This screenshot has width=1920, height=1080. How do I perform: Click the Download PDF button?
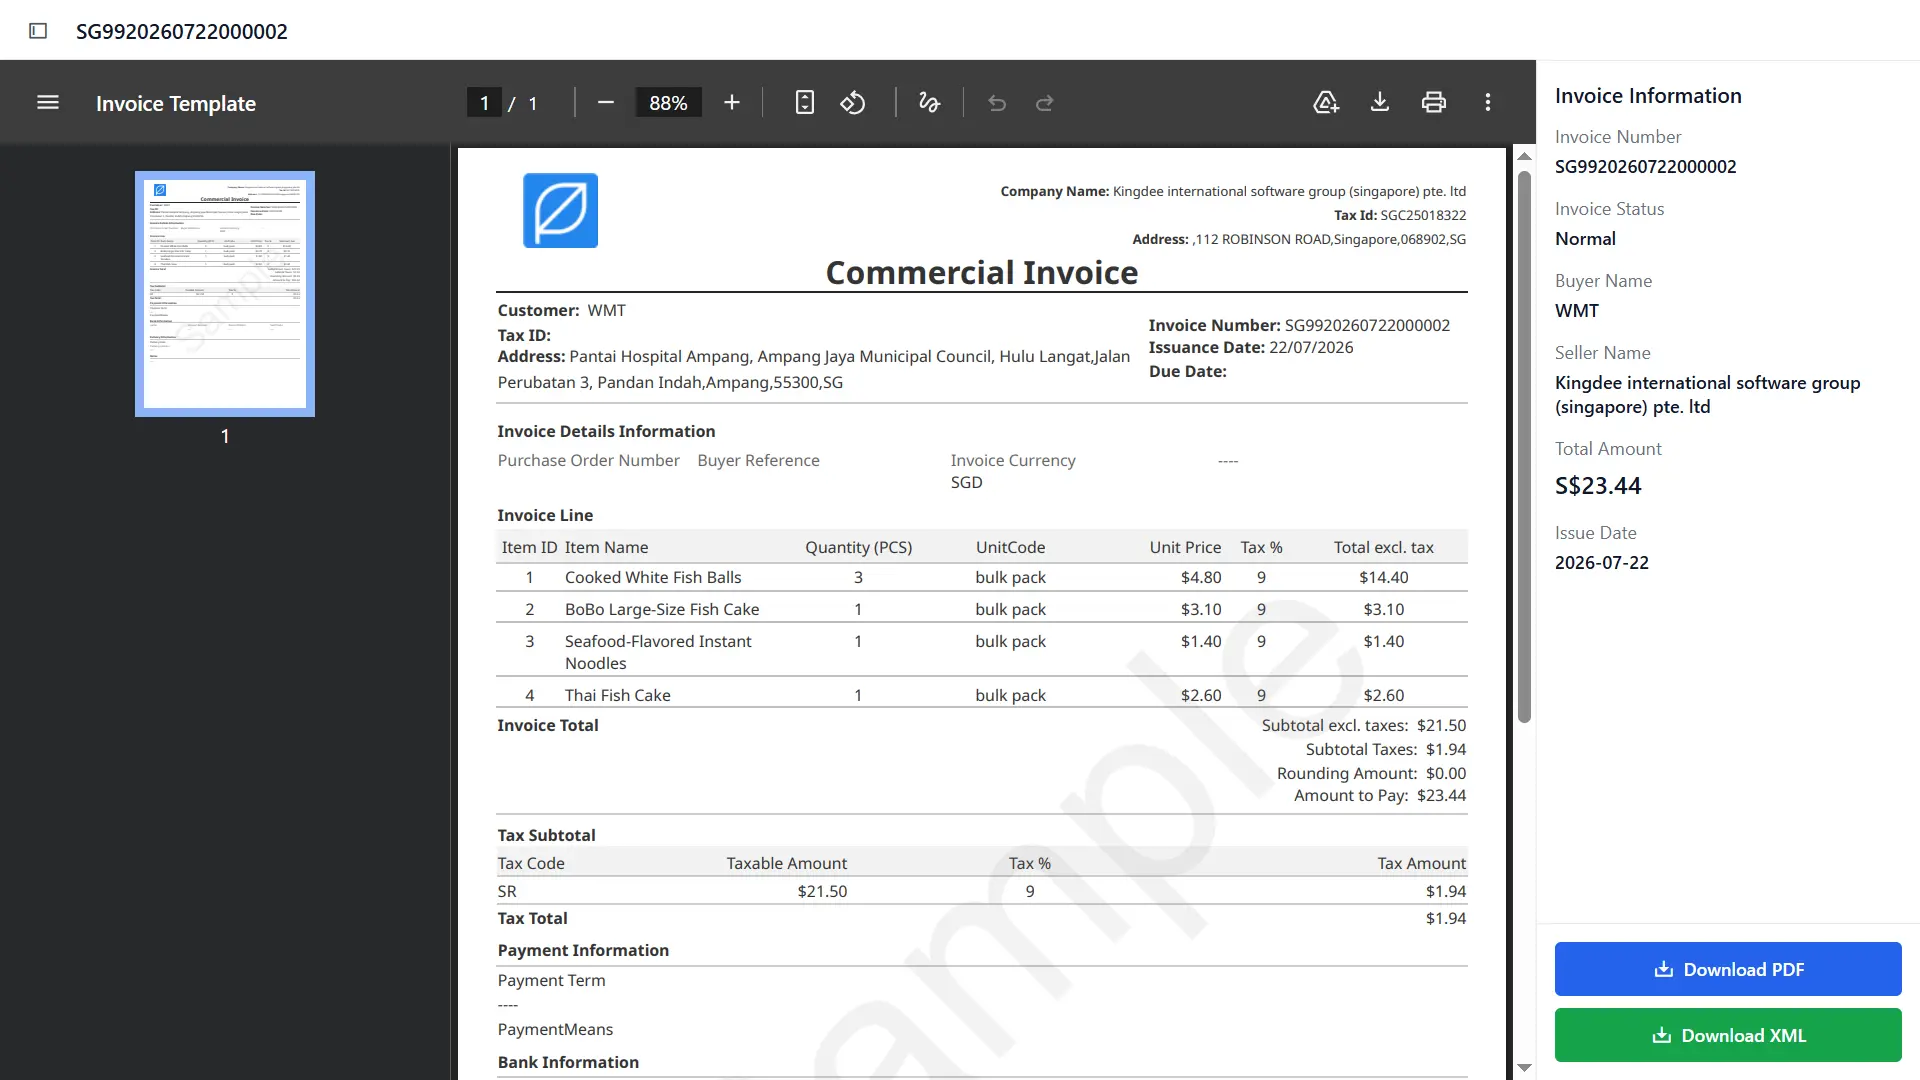pyautogui.click(x=1728, y=969)
